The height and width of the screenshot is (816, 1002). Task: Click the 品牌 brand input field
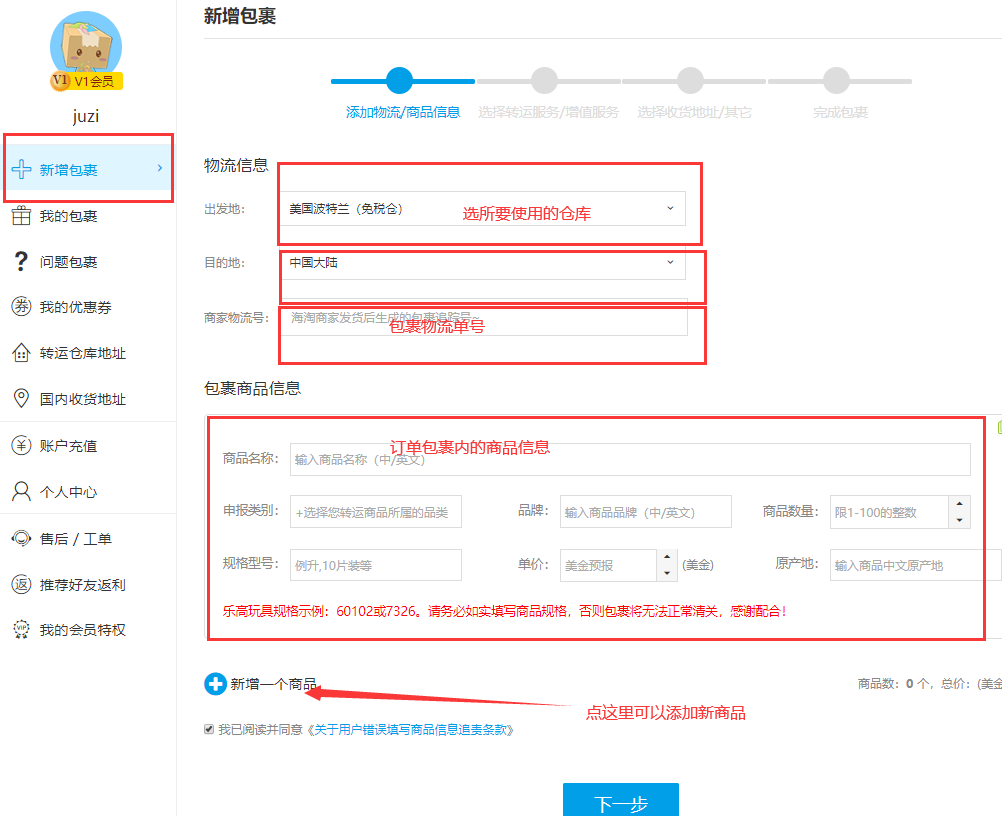645,512
